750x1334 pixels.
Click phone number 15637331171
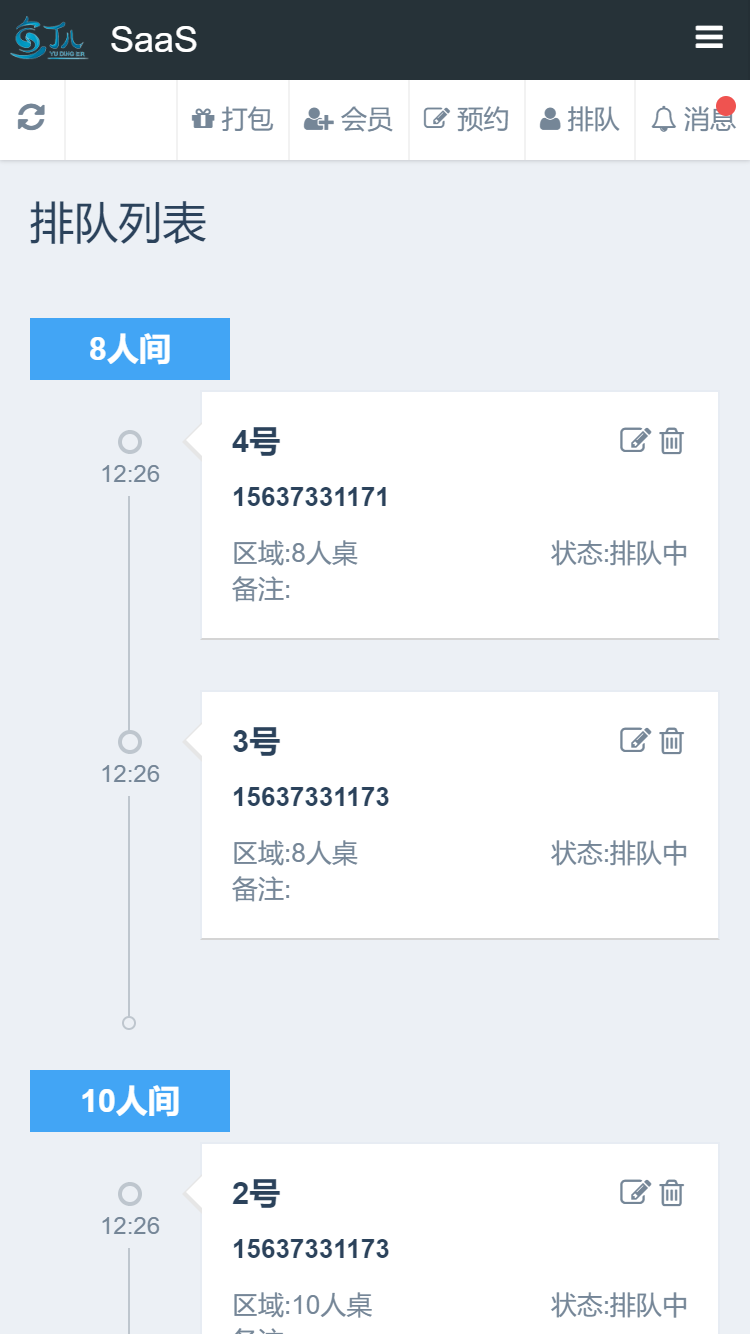[310, 497]
